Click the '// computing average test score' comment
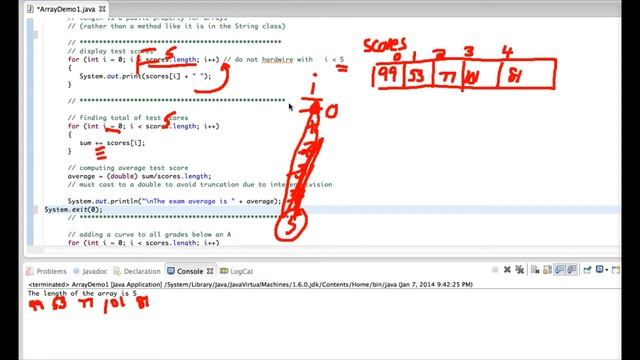 128,168
